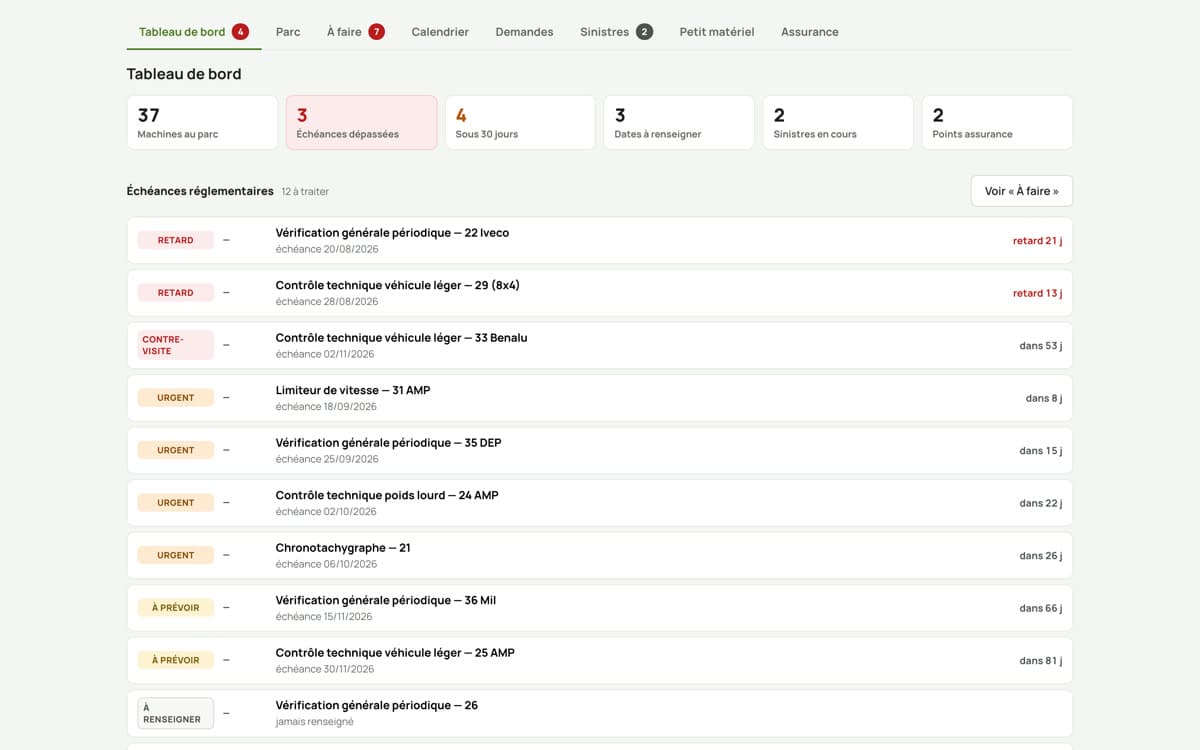Viewport: 1200px width, 750px height.
Task: Select the Demandes tab
Action: 524,32
